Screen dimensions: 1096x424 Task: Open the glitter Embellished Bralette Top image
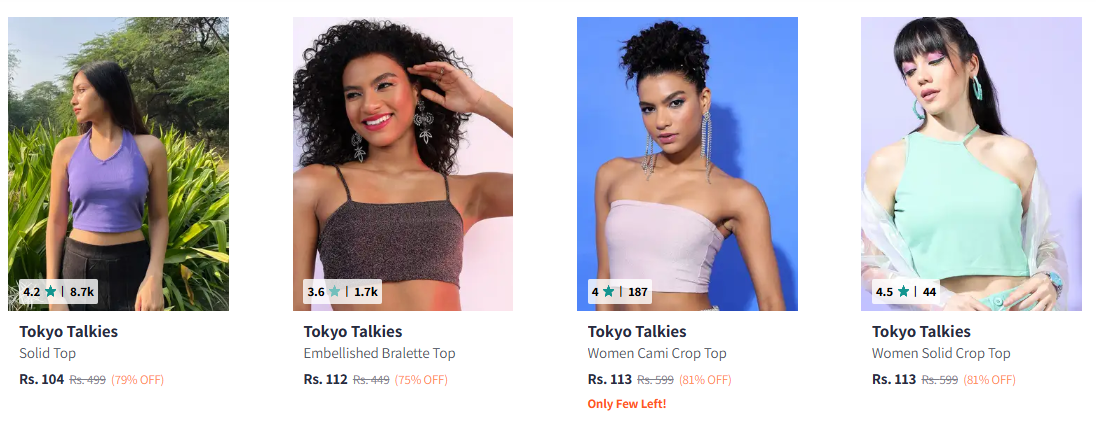point(403,163)
